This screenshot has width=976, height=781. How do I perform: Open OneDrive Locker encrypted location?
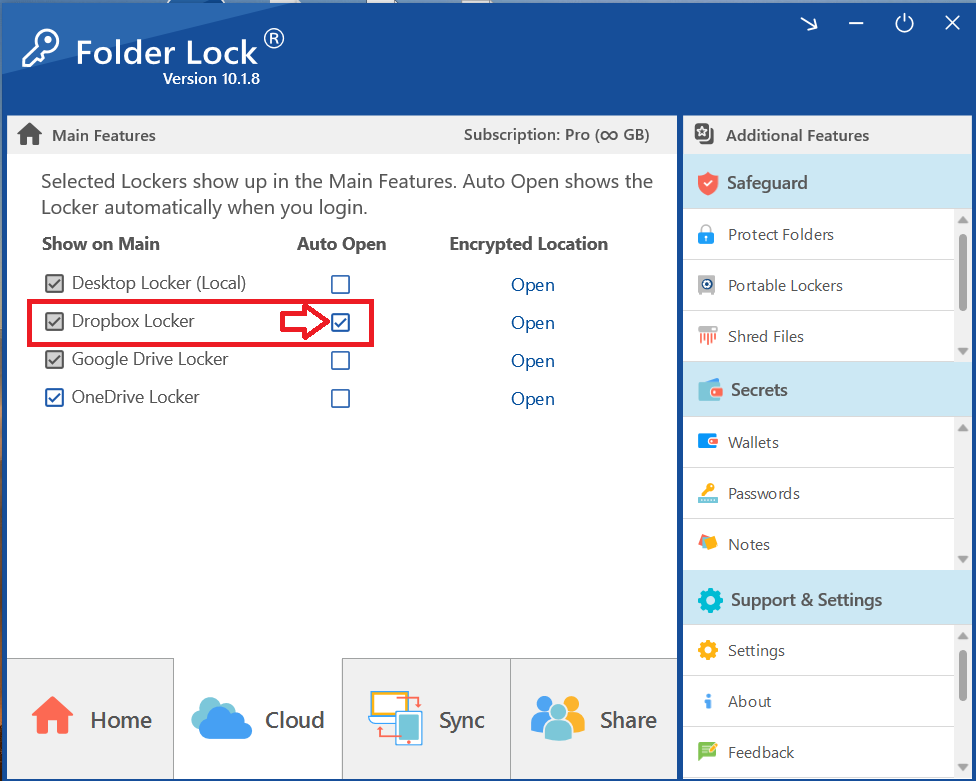(532, 398)
